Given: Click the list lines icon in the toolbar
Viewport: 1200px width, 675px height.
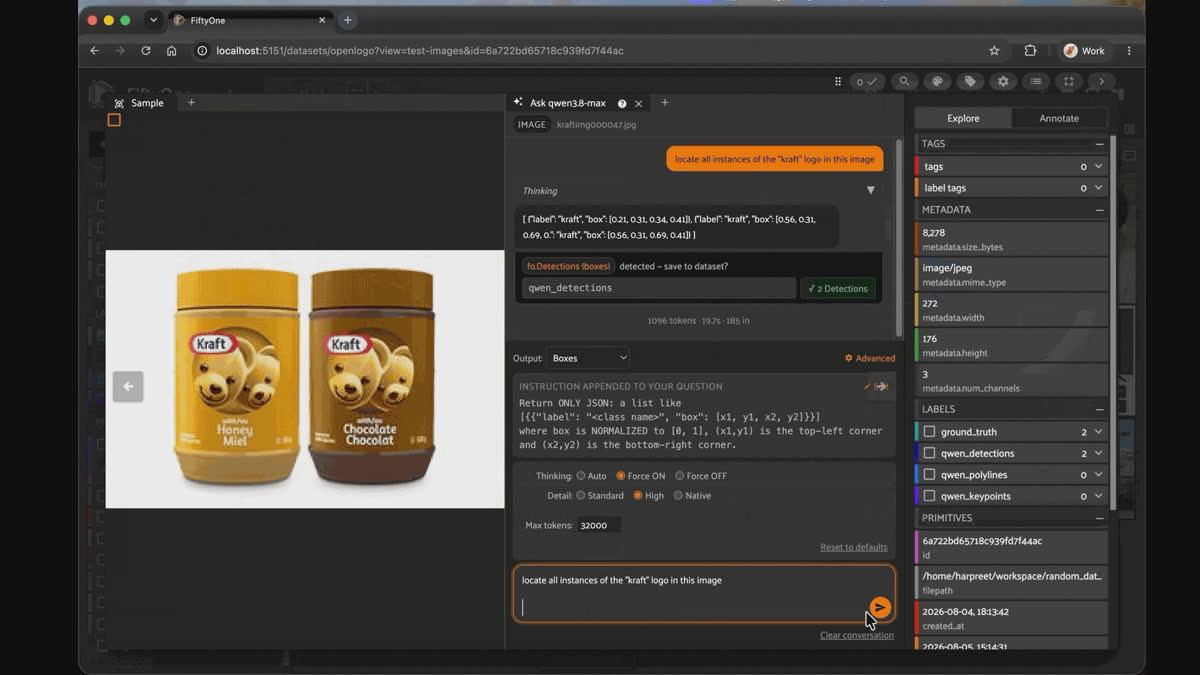Looking at the screenshot, I should (x=1036, y=82).
